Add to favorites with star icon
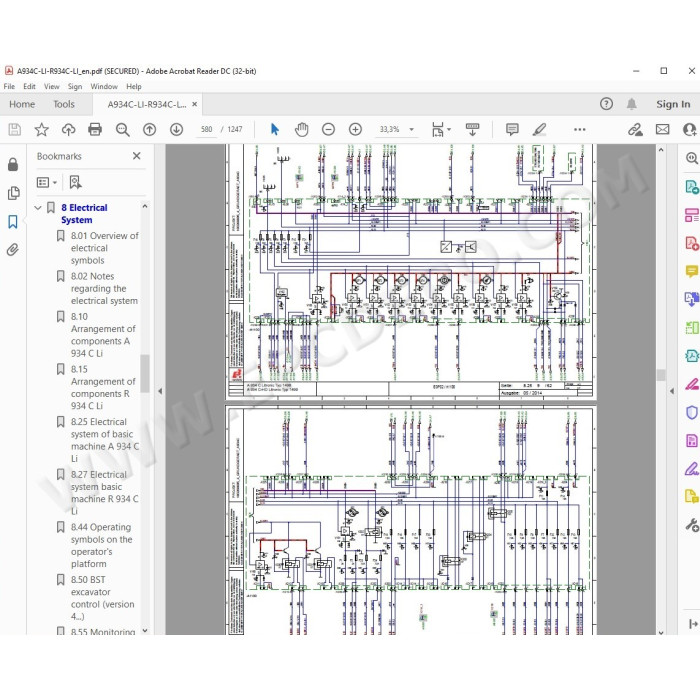The width and height of the screenshot is (700, 700). pos(42,129)
